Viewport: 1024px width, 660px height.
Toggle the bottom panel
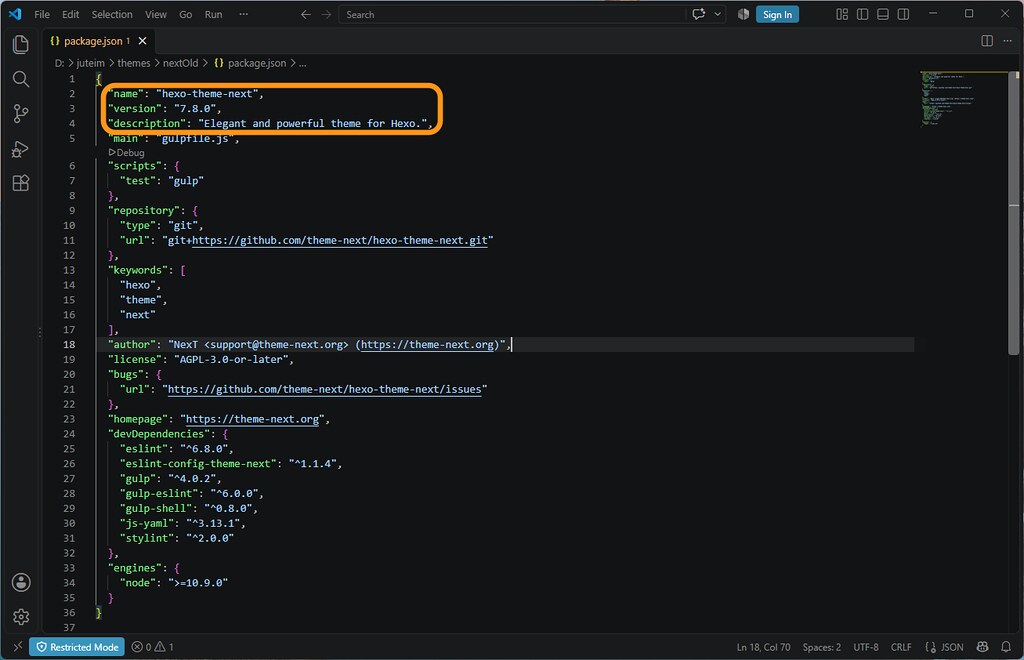[883, 14]
